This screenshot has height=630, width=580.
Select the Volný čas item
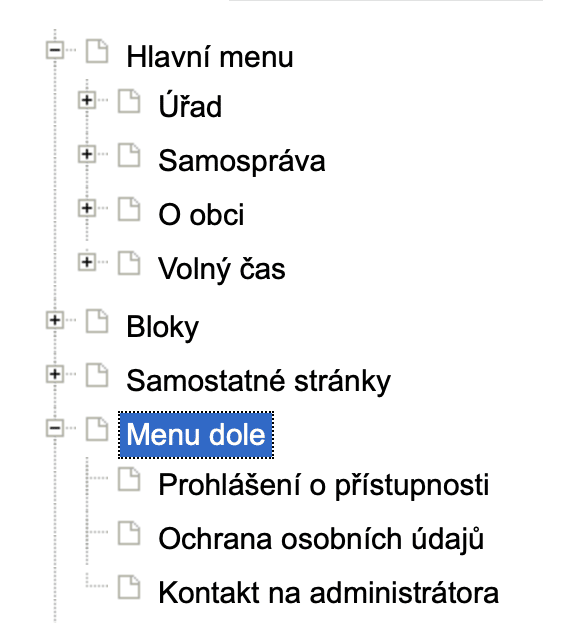(222, 269)
